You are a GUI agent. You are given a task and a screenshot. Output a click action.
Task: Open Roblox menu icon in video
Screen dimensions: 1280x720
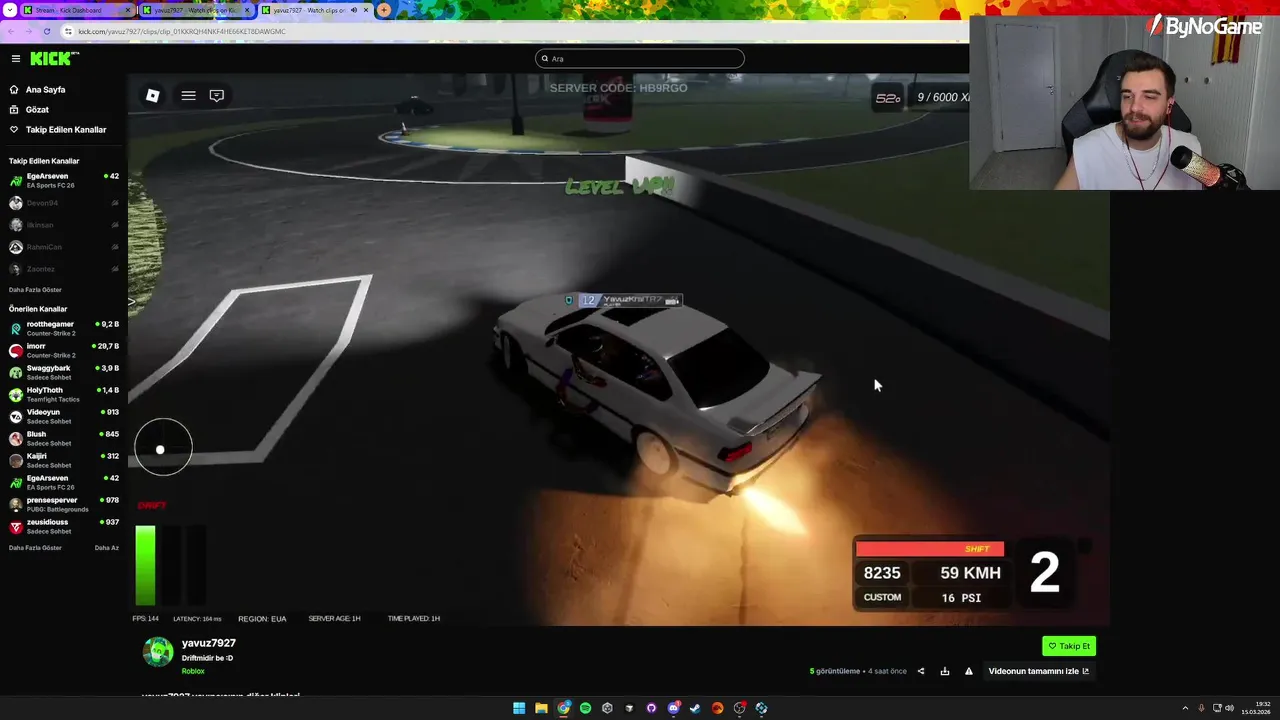tap(153, 95)
